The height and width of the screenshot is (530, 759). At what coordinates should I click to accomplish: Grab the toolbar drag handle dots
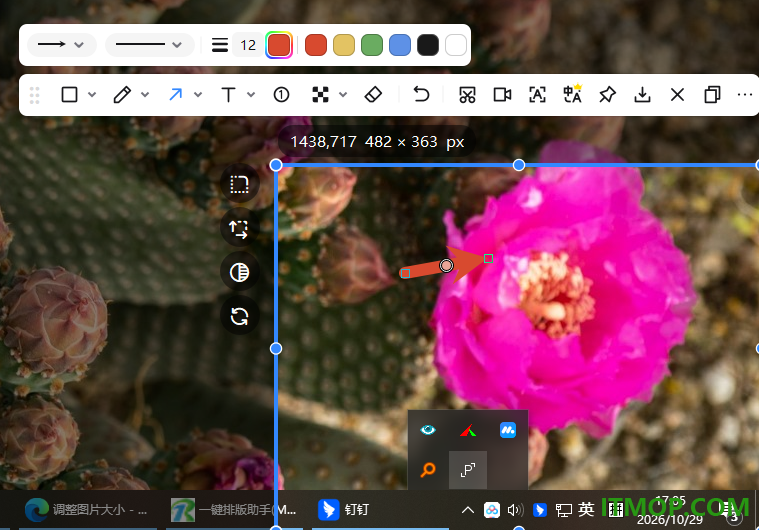pos(34,95)
